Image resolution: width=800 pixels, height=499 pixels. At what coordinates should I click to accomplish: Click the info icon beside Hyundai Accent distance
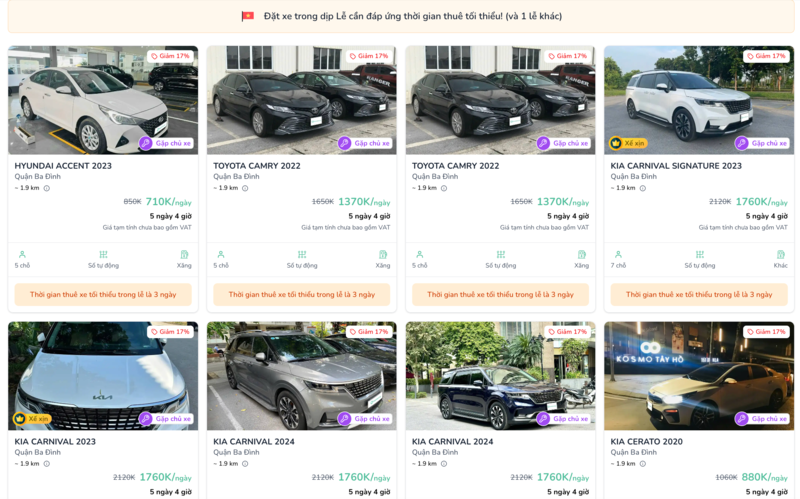pos(46,188)
